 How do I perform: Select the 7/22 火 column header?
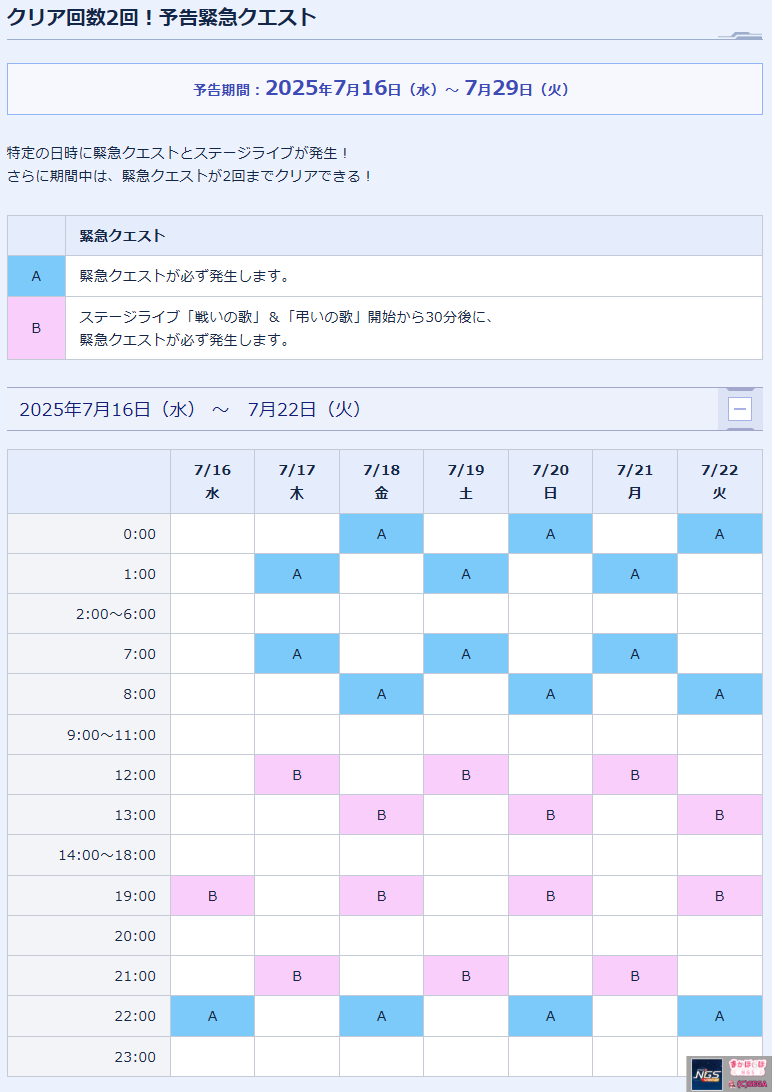(x=719, y=481)
